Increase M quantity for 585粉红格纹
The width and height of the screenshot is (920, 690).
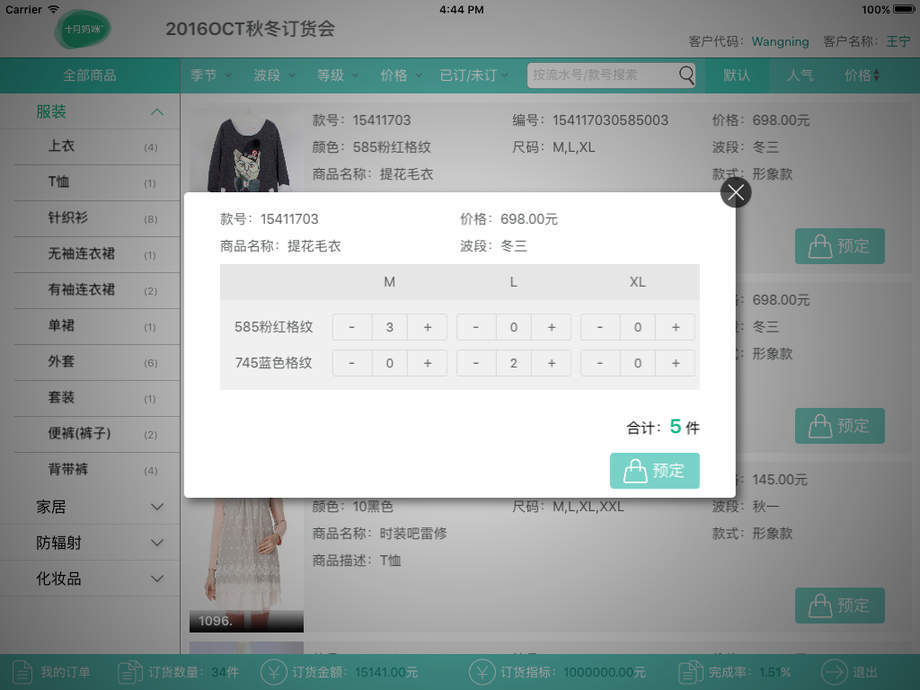tap(427, 327)
